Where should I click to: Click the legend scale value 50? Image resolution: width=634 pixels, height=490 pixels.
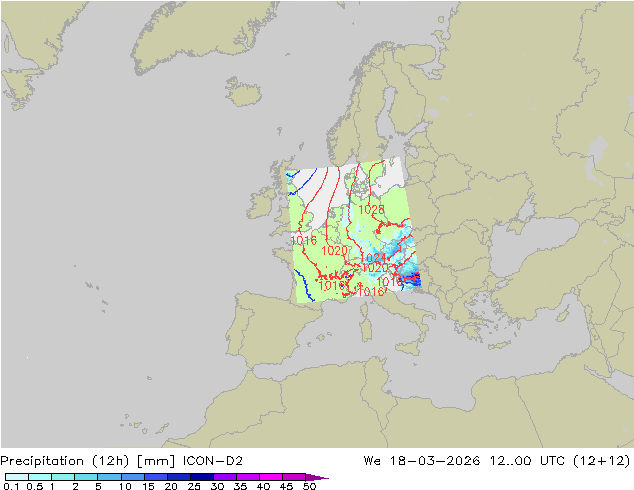click(309, 486)
